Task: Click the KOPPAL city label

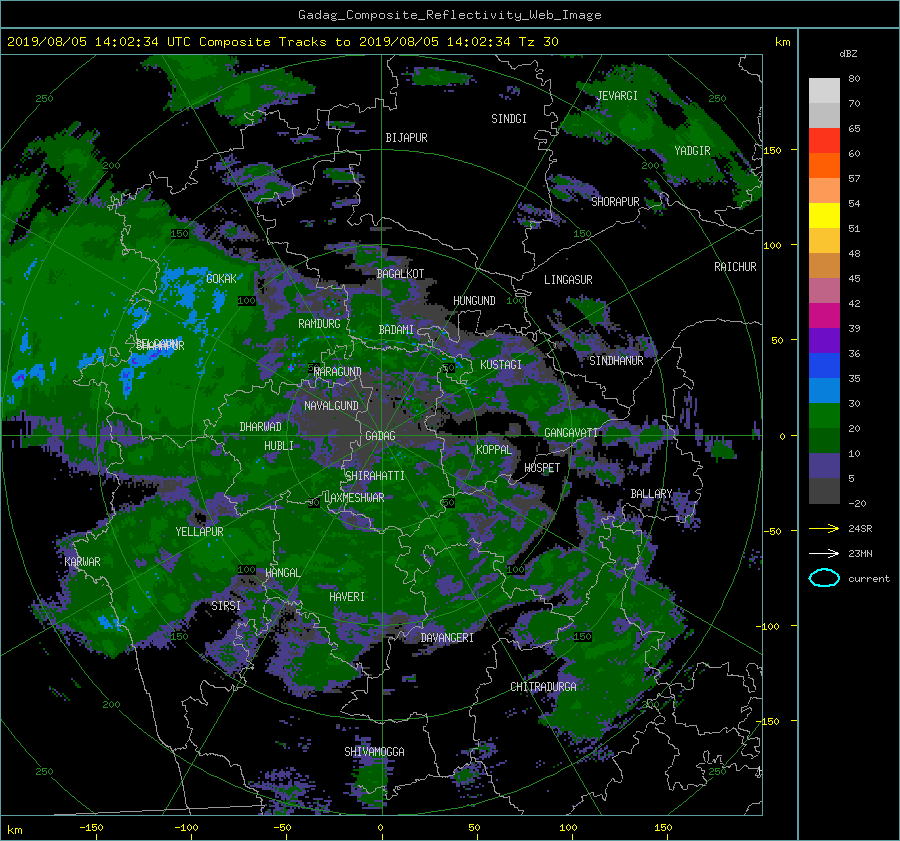Action: [x=494, y=450]
